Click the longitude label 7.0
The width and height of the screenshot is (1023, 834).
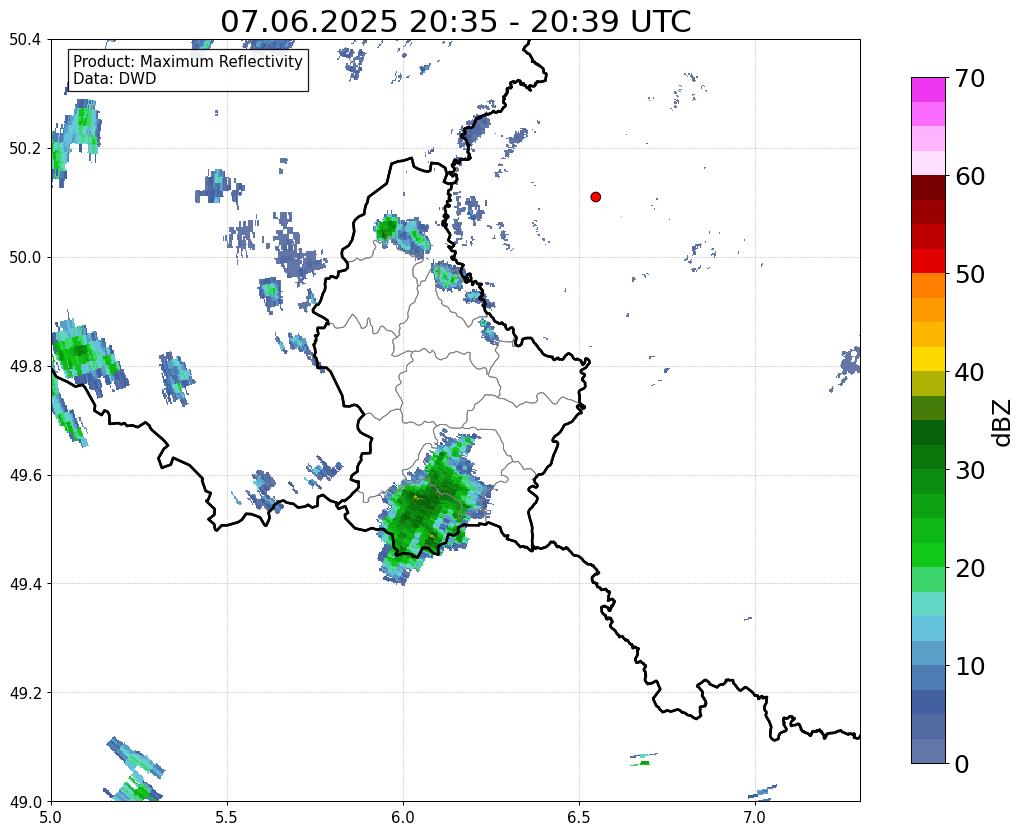tap(755, 817)
